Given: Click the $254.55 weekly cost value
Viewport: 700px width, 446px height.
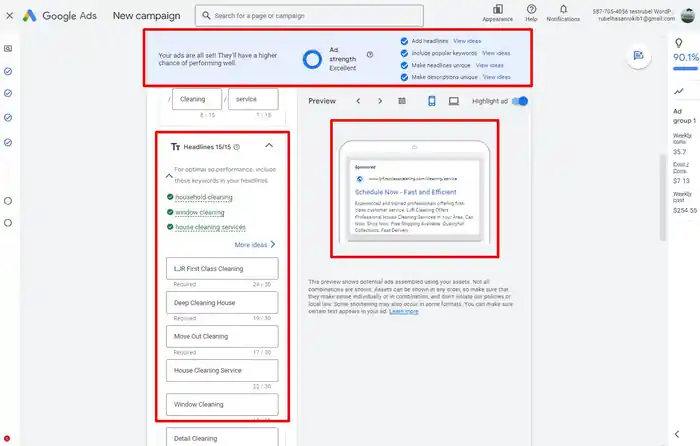Looking at the screenshot, I should (x=685, y=210).
